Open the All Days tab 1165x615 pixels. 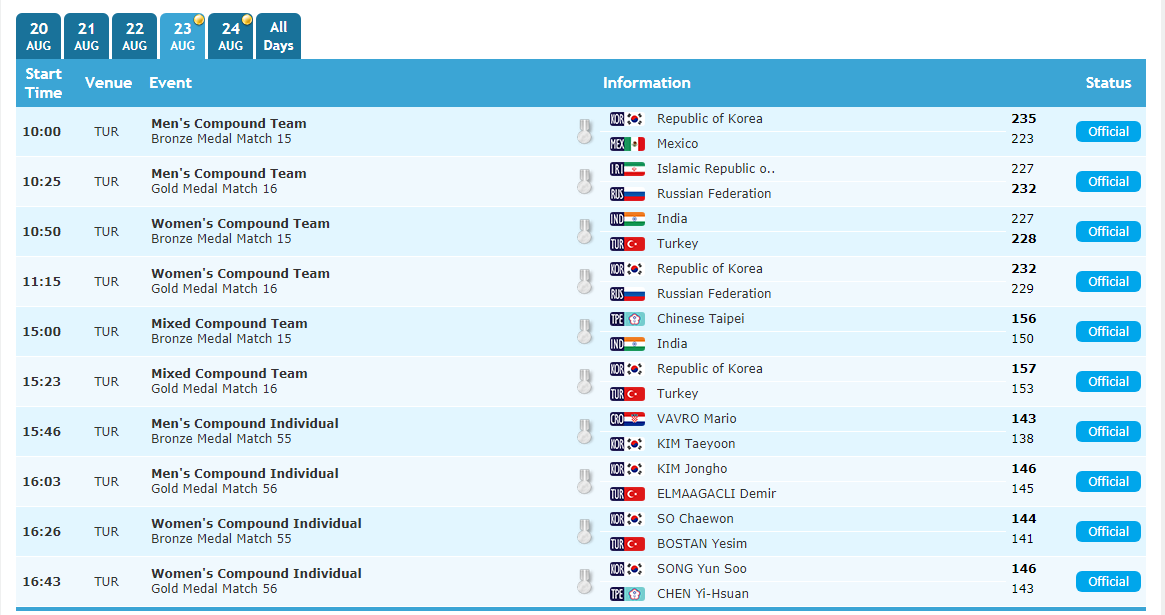(x=278, y=36)
